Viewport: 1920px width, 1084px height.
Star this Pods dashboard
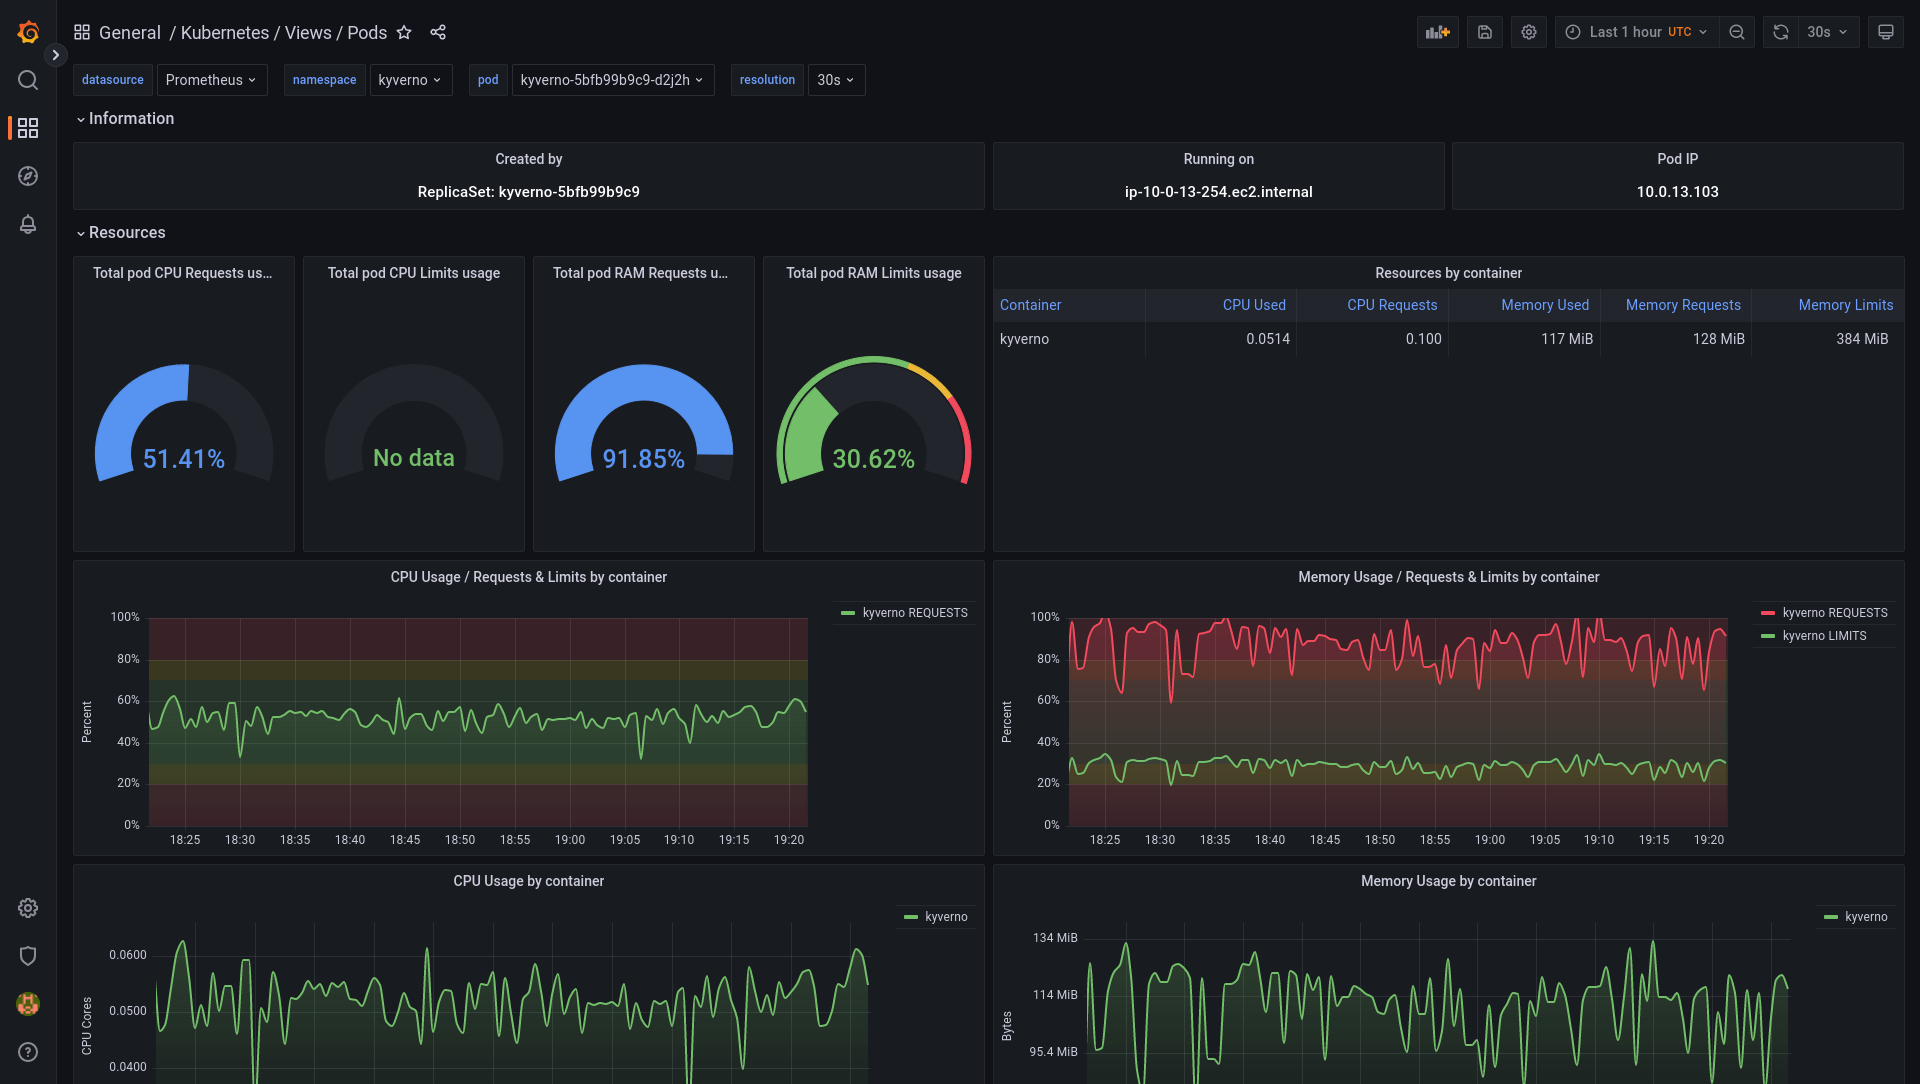click(404, 32)
